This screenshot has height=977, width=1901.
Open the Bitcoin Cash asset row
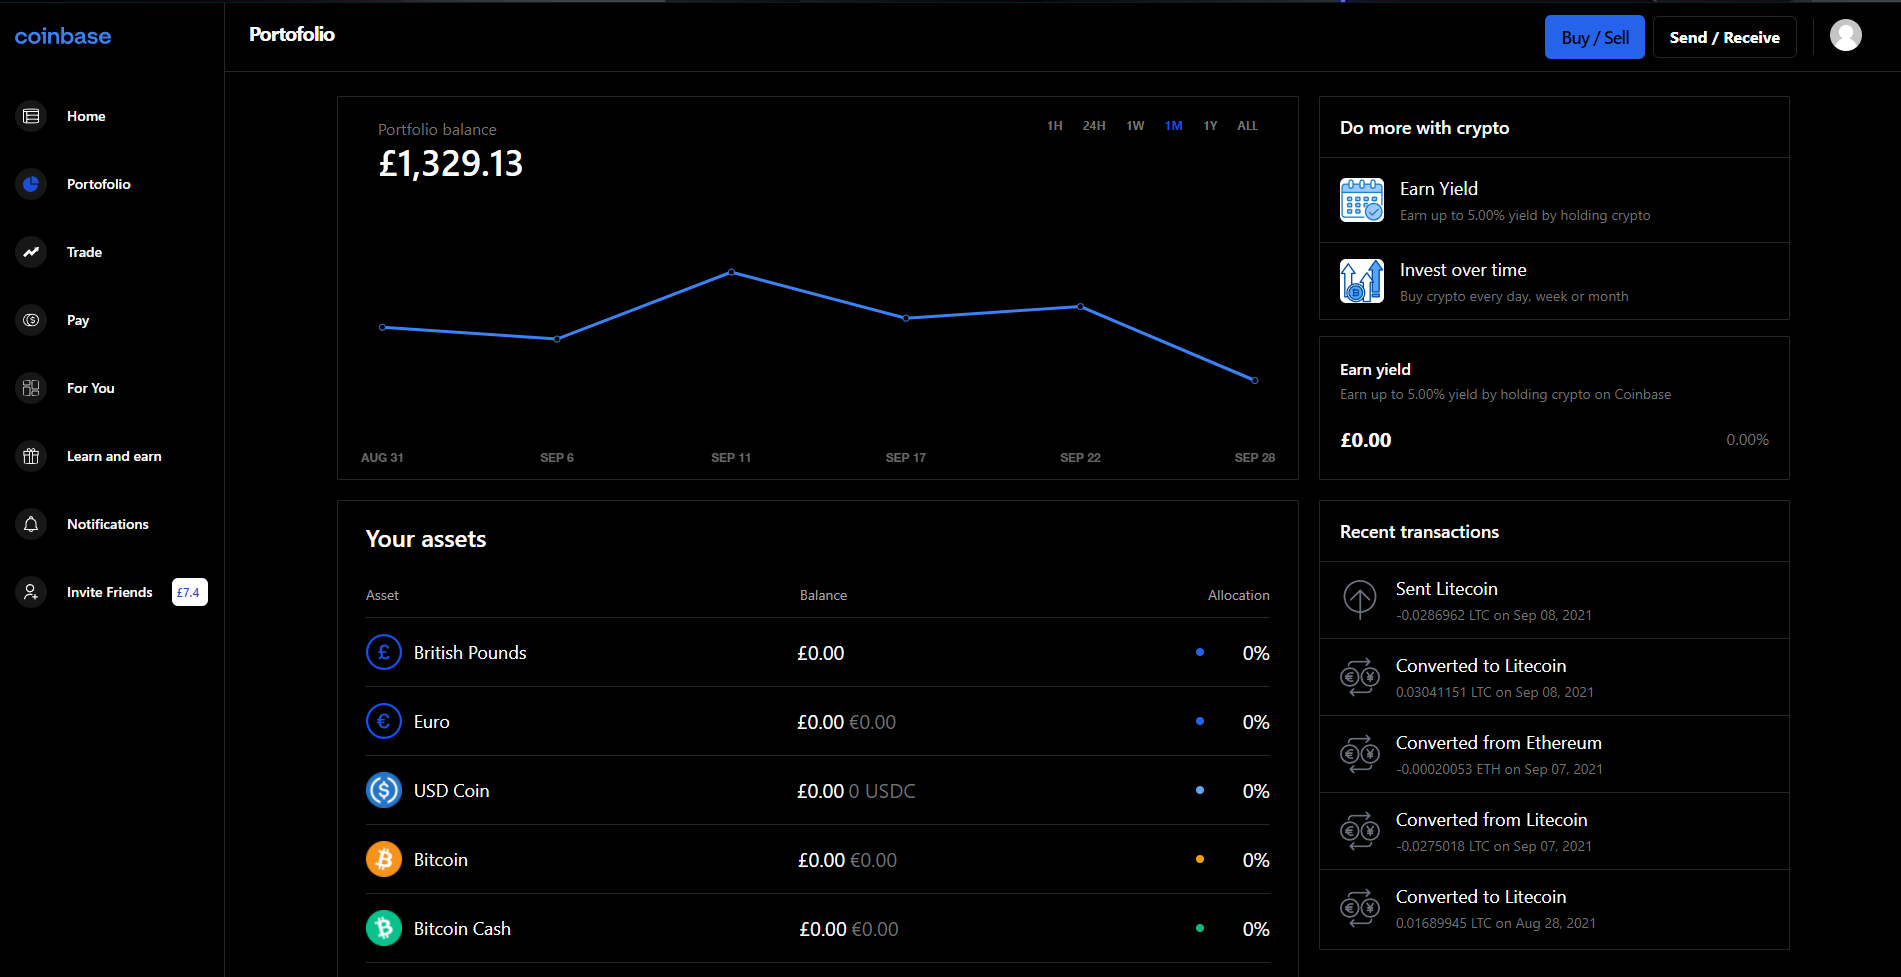(818, 929)
